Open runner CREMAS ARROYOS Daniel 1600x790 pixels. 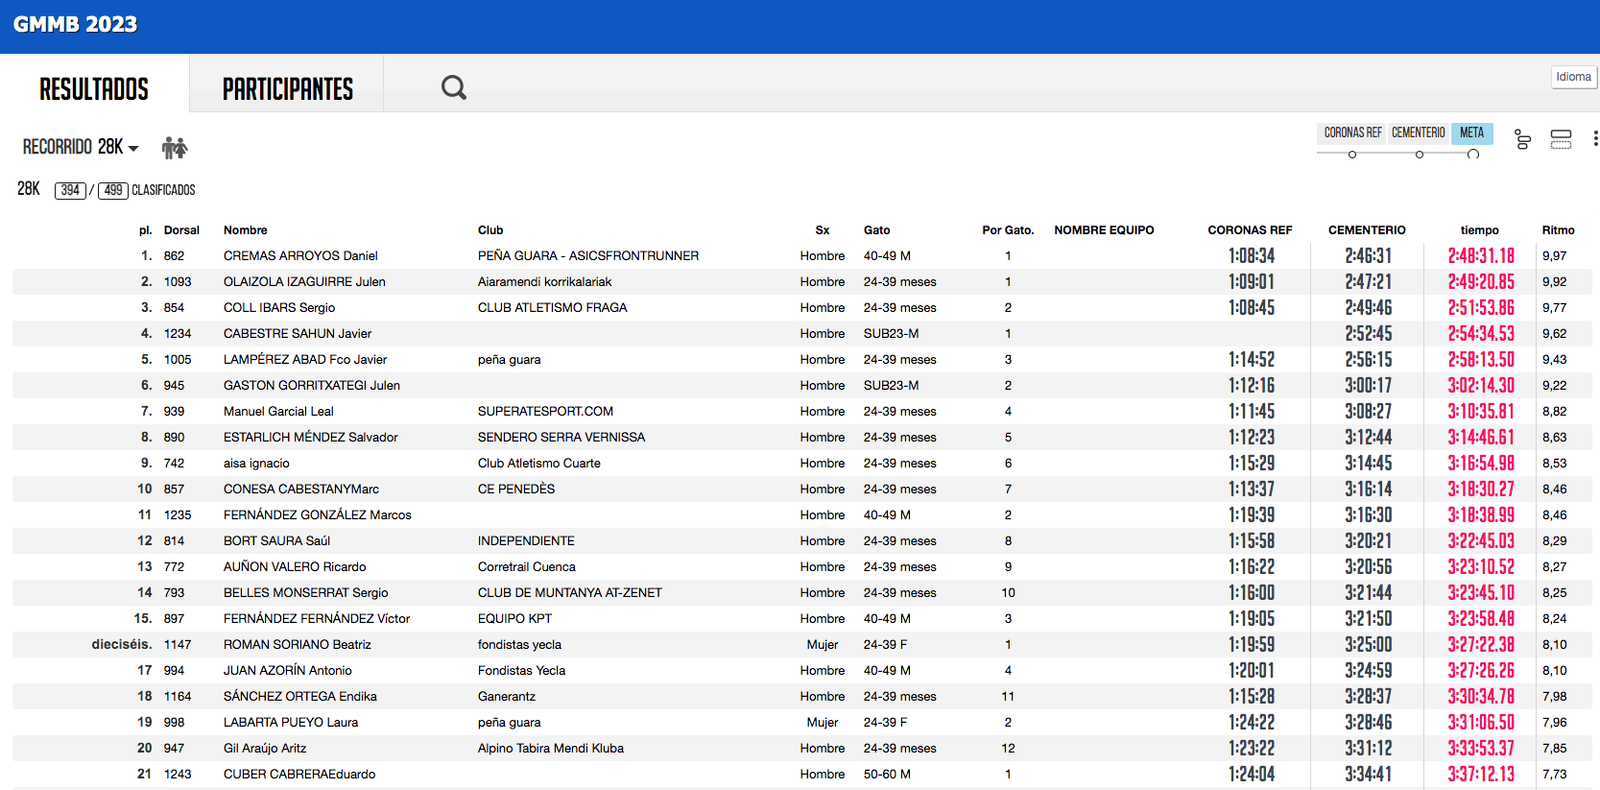(300, 256)
